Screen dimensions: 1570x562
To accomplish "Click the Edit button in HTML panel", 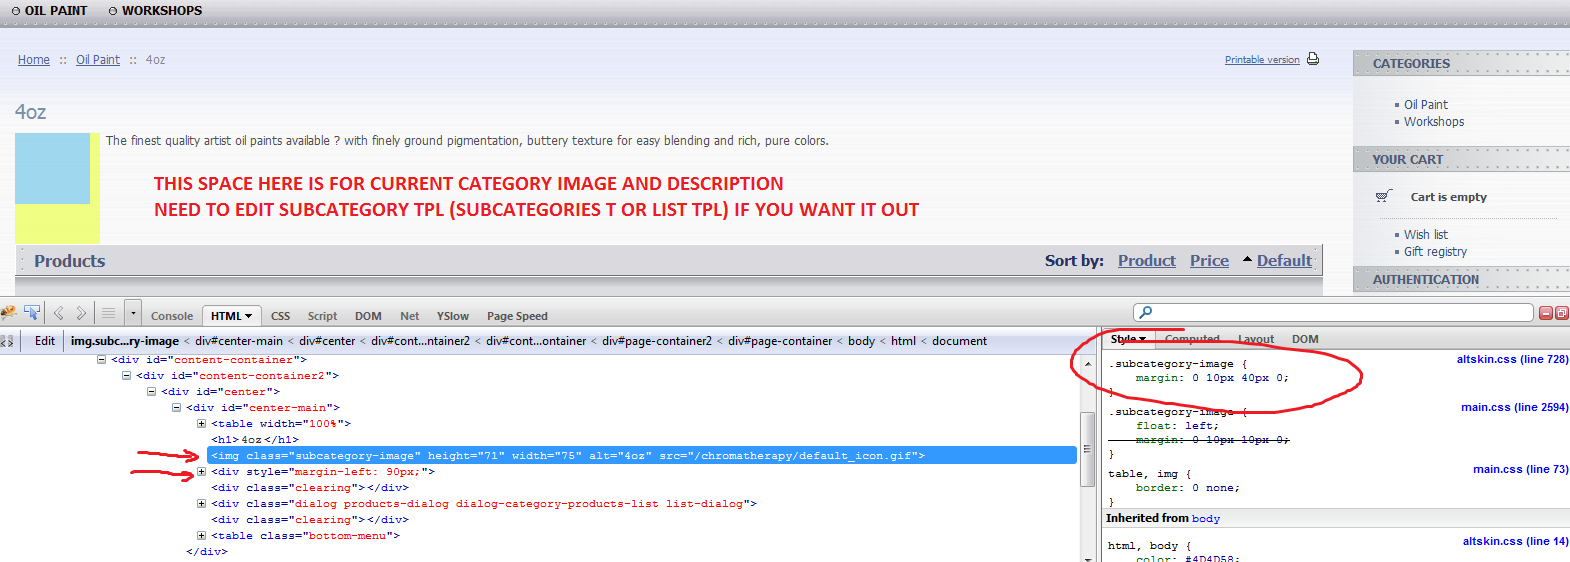I will pyautogui.click(x=45, y=341).
